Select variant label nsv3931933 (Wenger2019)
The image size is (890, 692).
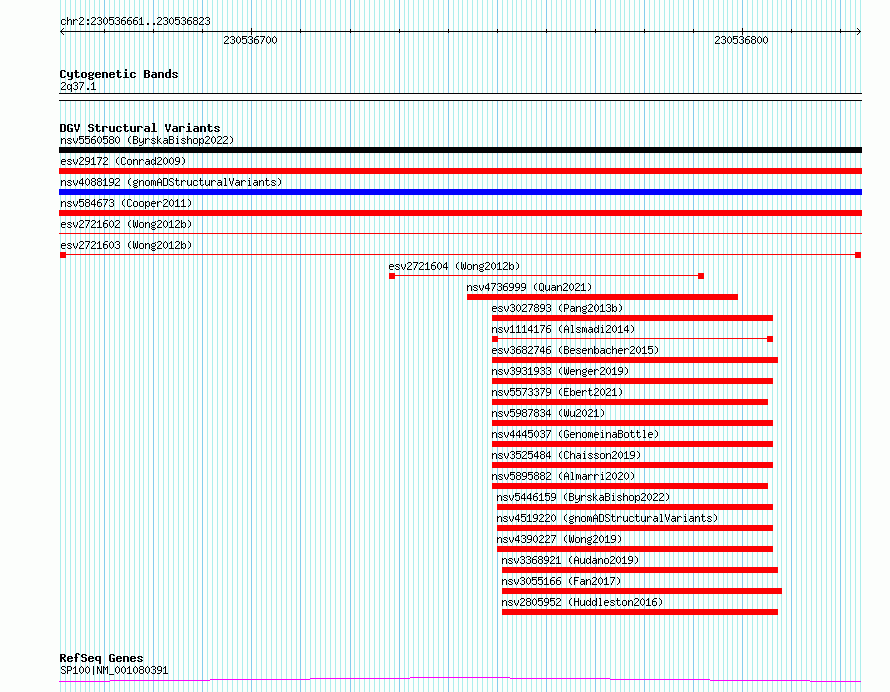pos(560,371)
